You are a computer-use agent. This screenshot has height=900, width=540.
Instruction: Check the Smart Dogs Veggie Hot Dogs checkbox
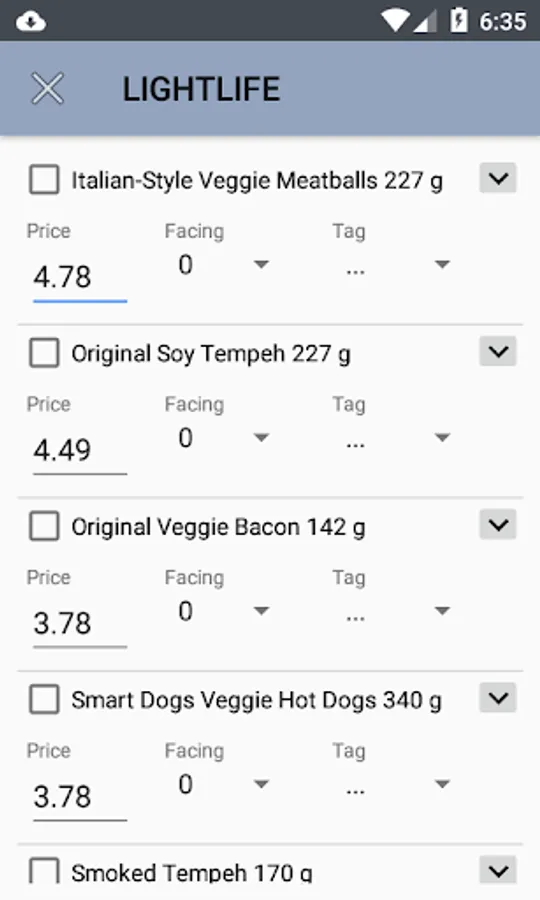44,699
